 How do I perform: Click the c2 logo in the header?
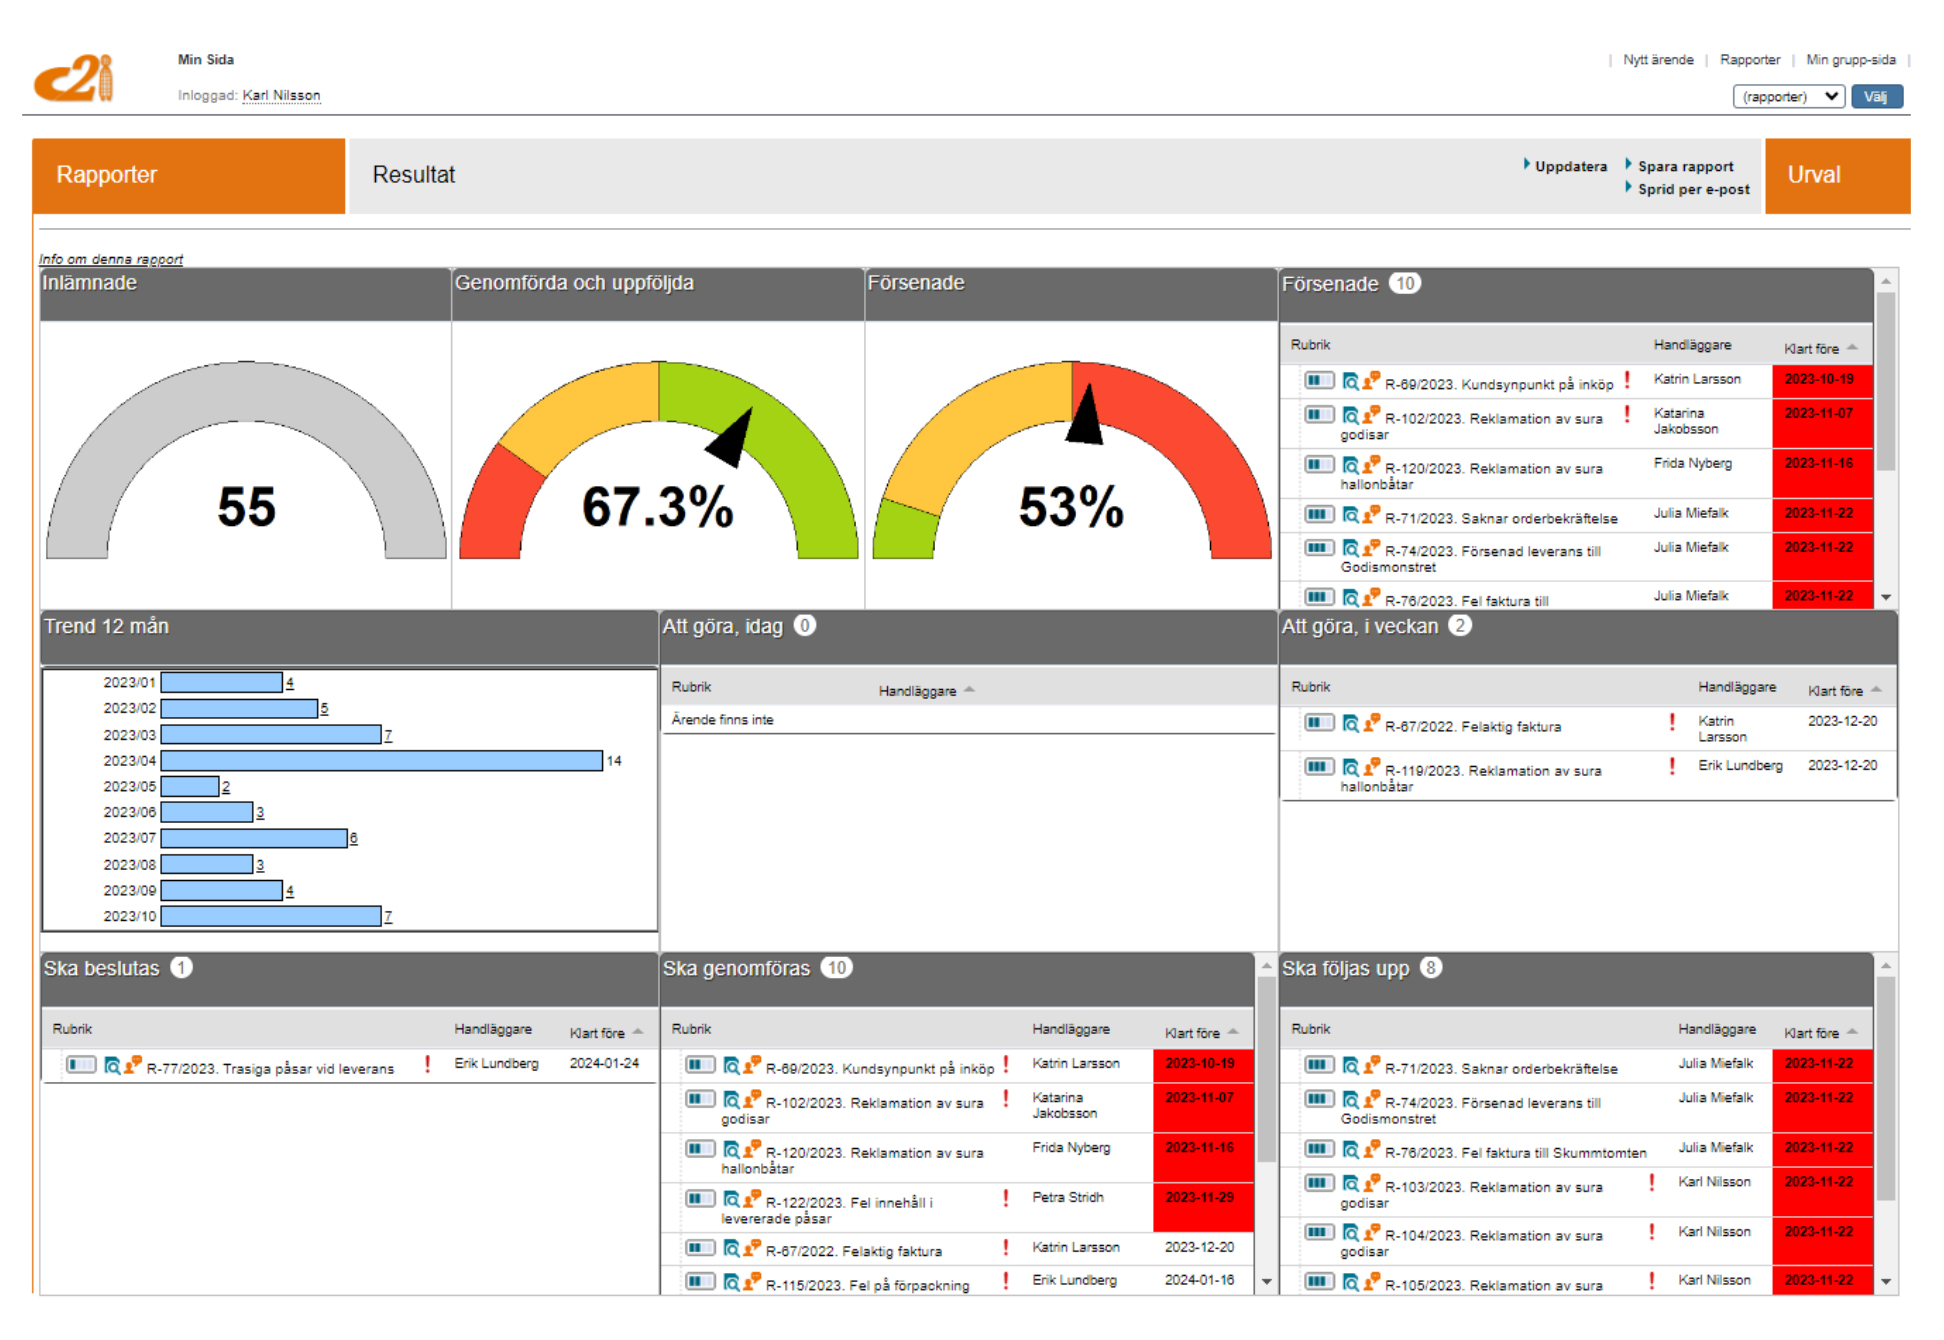(74, 78)
